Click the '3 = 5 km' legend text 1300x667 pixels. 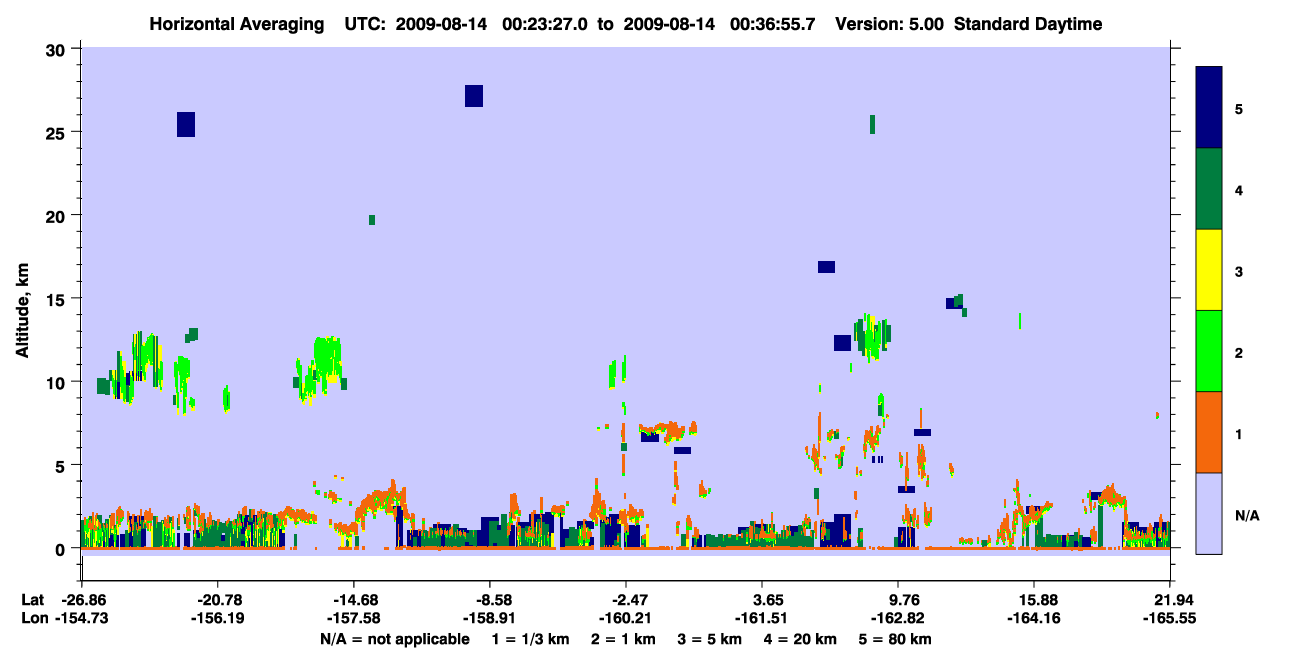coord(709,639)
